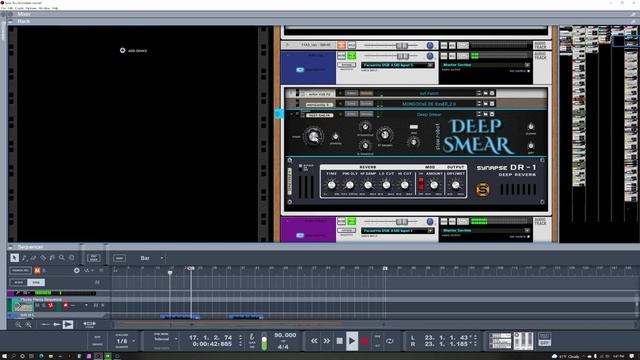Select the arrow Selection tool in the sequencer
This screenshot has height=360, width=640.
[14, 258]
